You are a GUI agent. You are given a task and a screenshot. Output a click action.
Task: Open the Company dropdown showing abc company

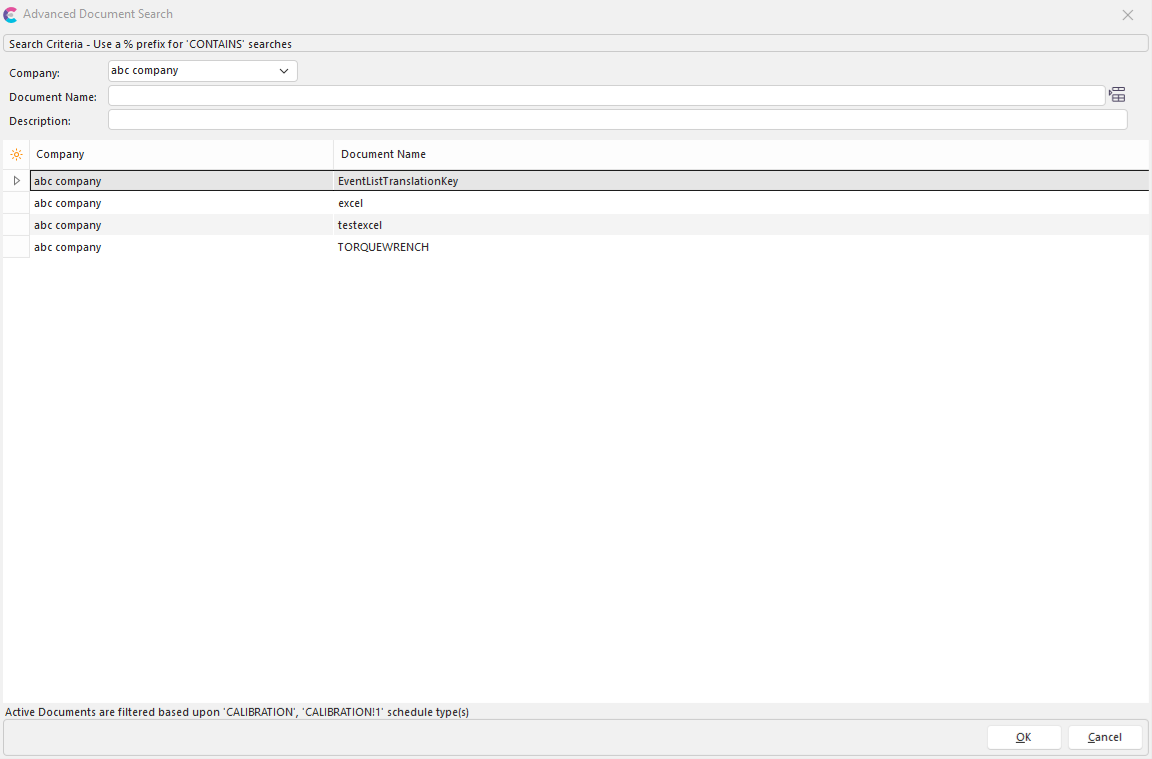tap(202, 71)
